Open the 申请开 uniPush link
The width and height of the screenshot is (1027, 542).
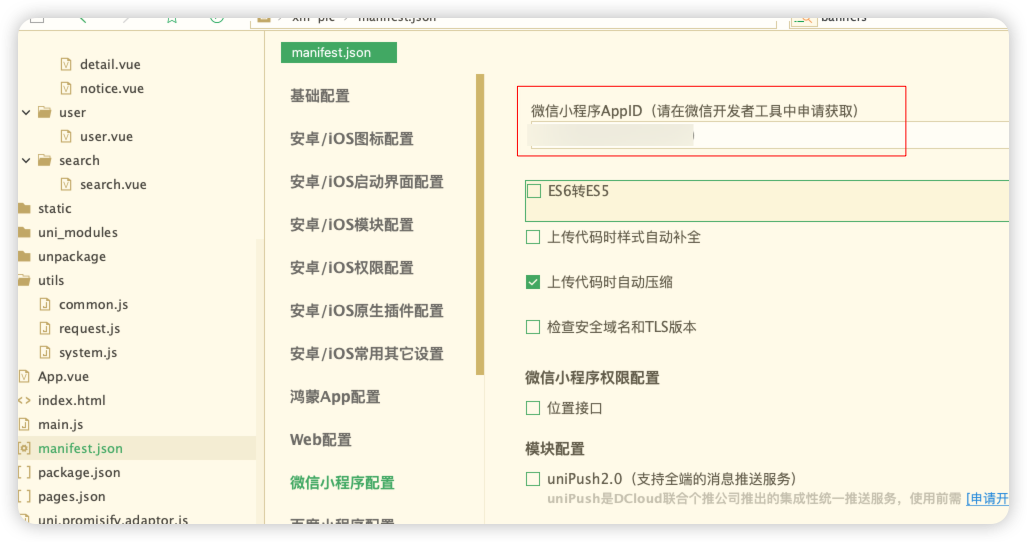click(x=988, y=499)
